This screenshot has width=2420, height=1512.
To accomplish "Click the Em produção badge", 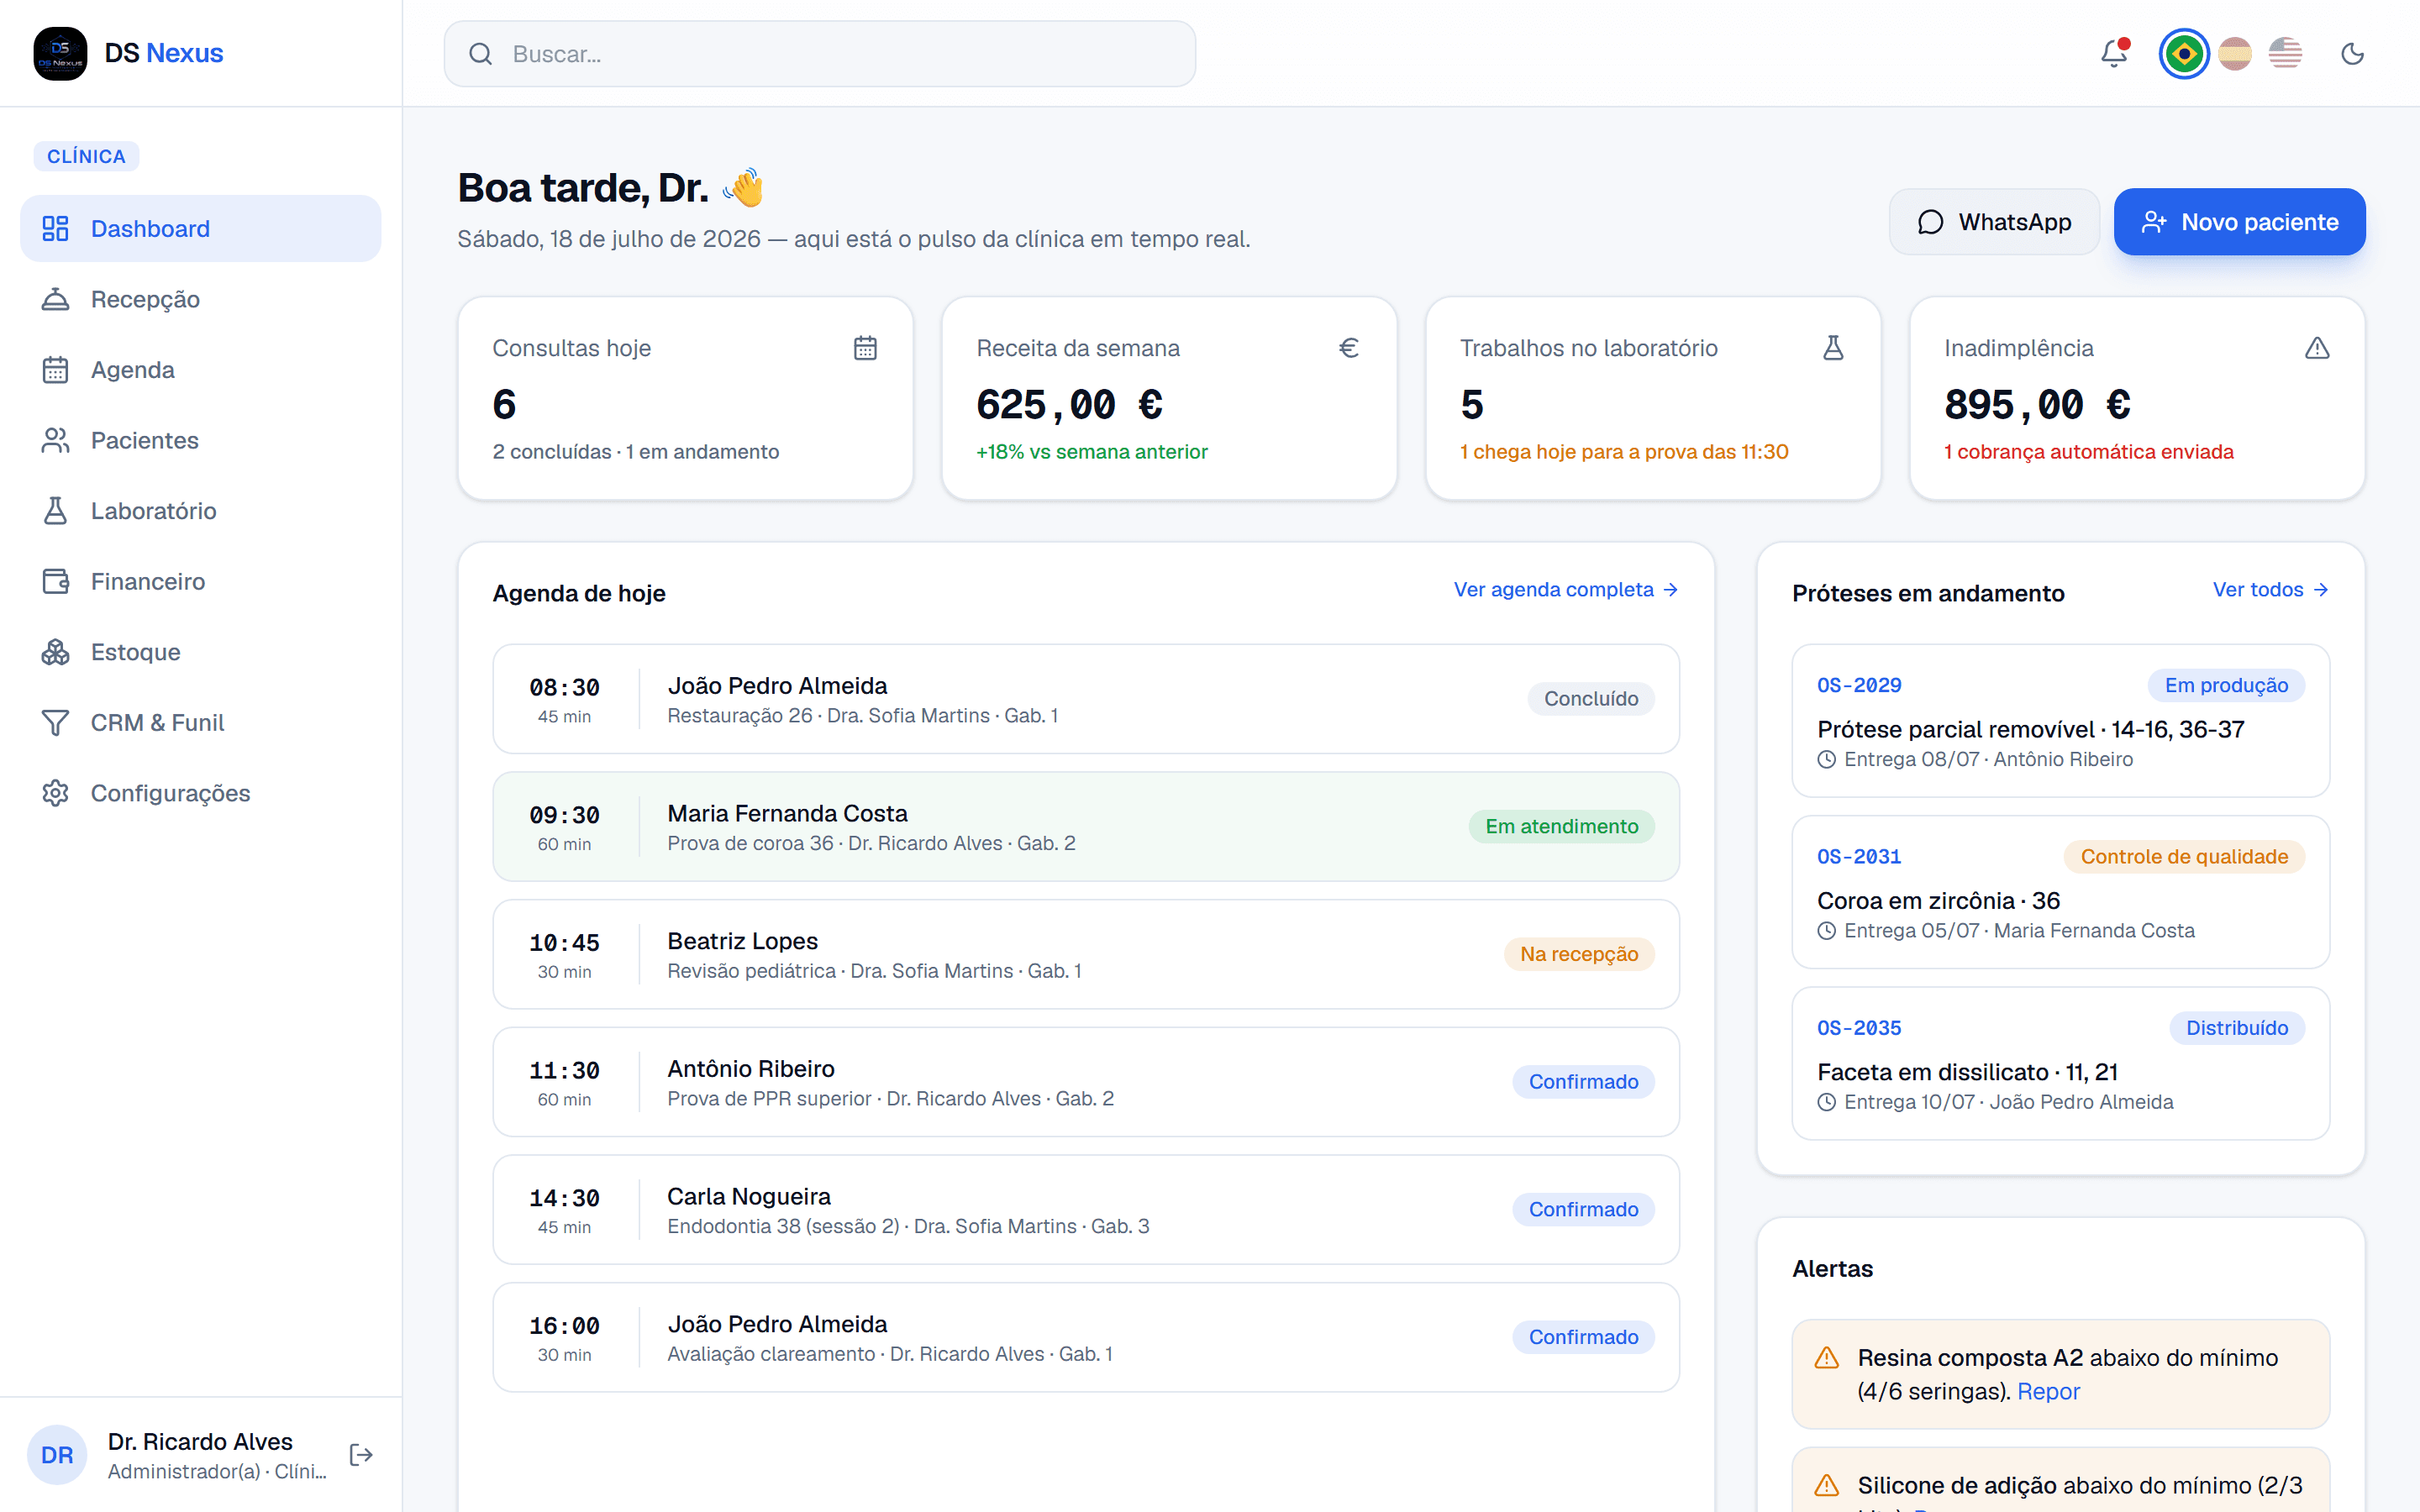I will click(2226, 685).
